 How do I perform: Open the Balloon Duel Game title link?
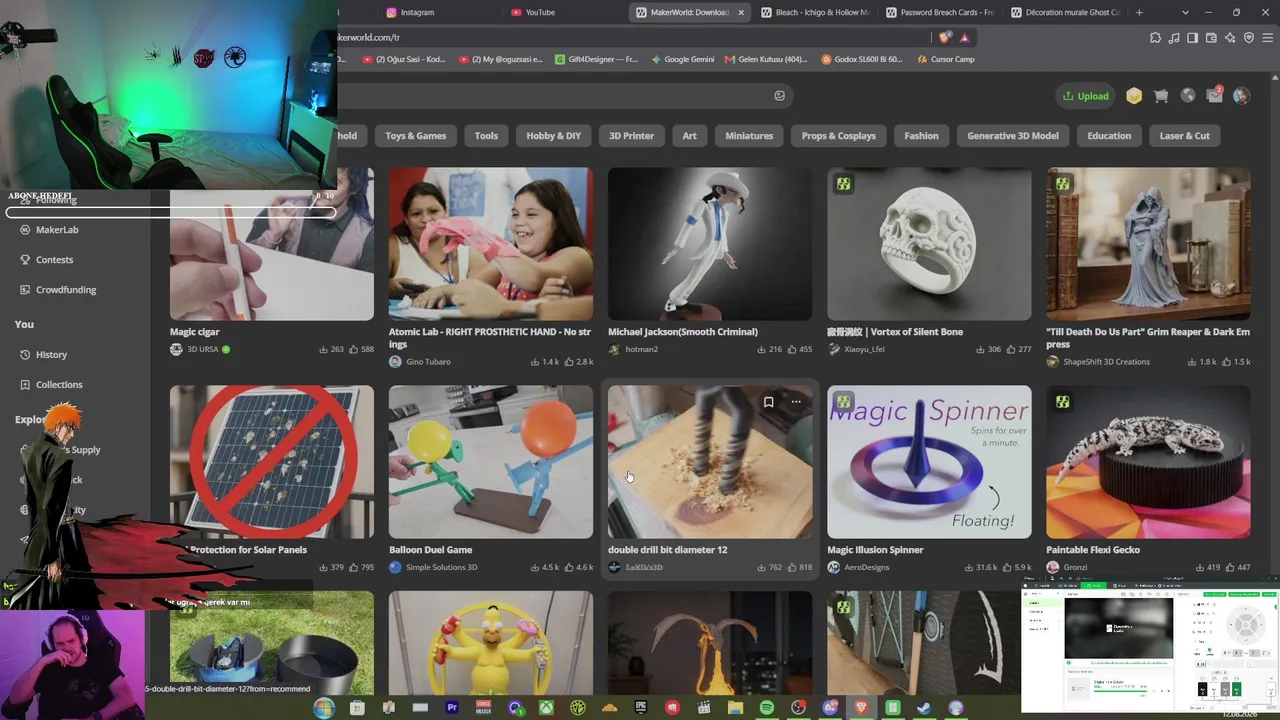tap(430, 550)
